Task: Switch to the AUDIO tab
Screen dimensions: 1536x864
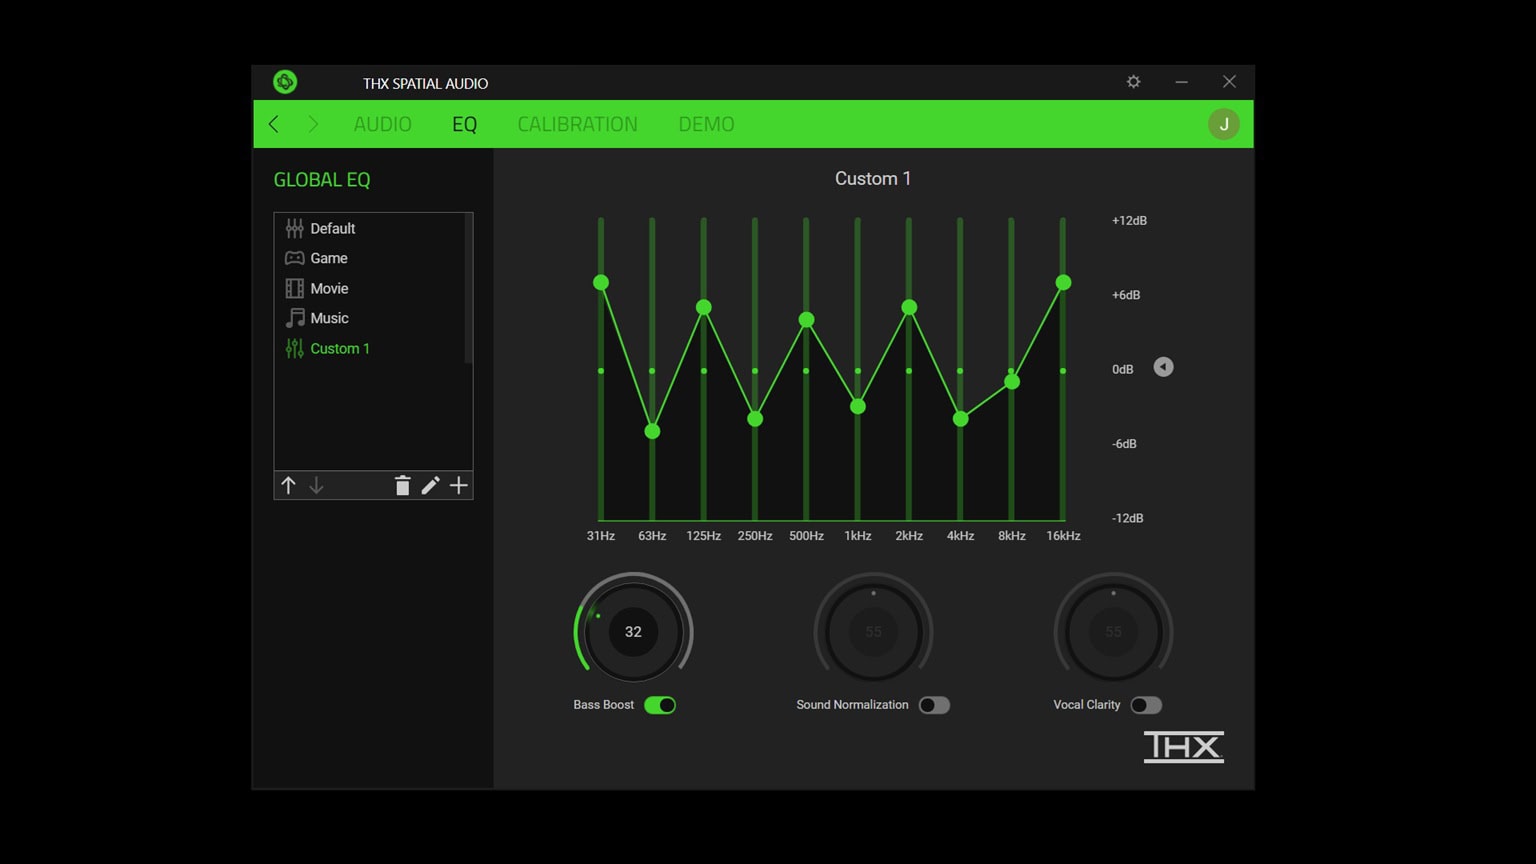Action: (382, 124)
